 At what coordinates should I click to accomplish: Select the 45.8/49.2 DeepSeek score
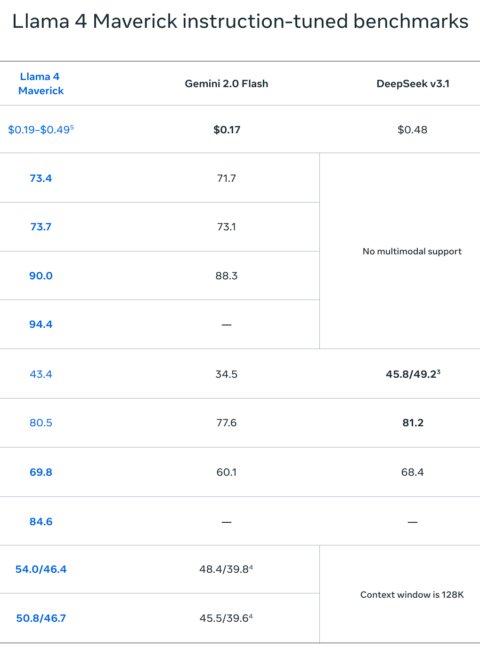coord(412,374)
